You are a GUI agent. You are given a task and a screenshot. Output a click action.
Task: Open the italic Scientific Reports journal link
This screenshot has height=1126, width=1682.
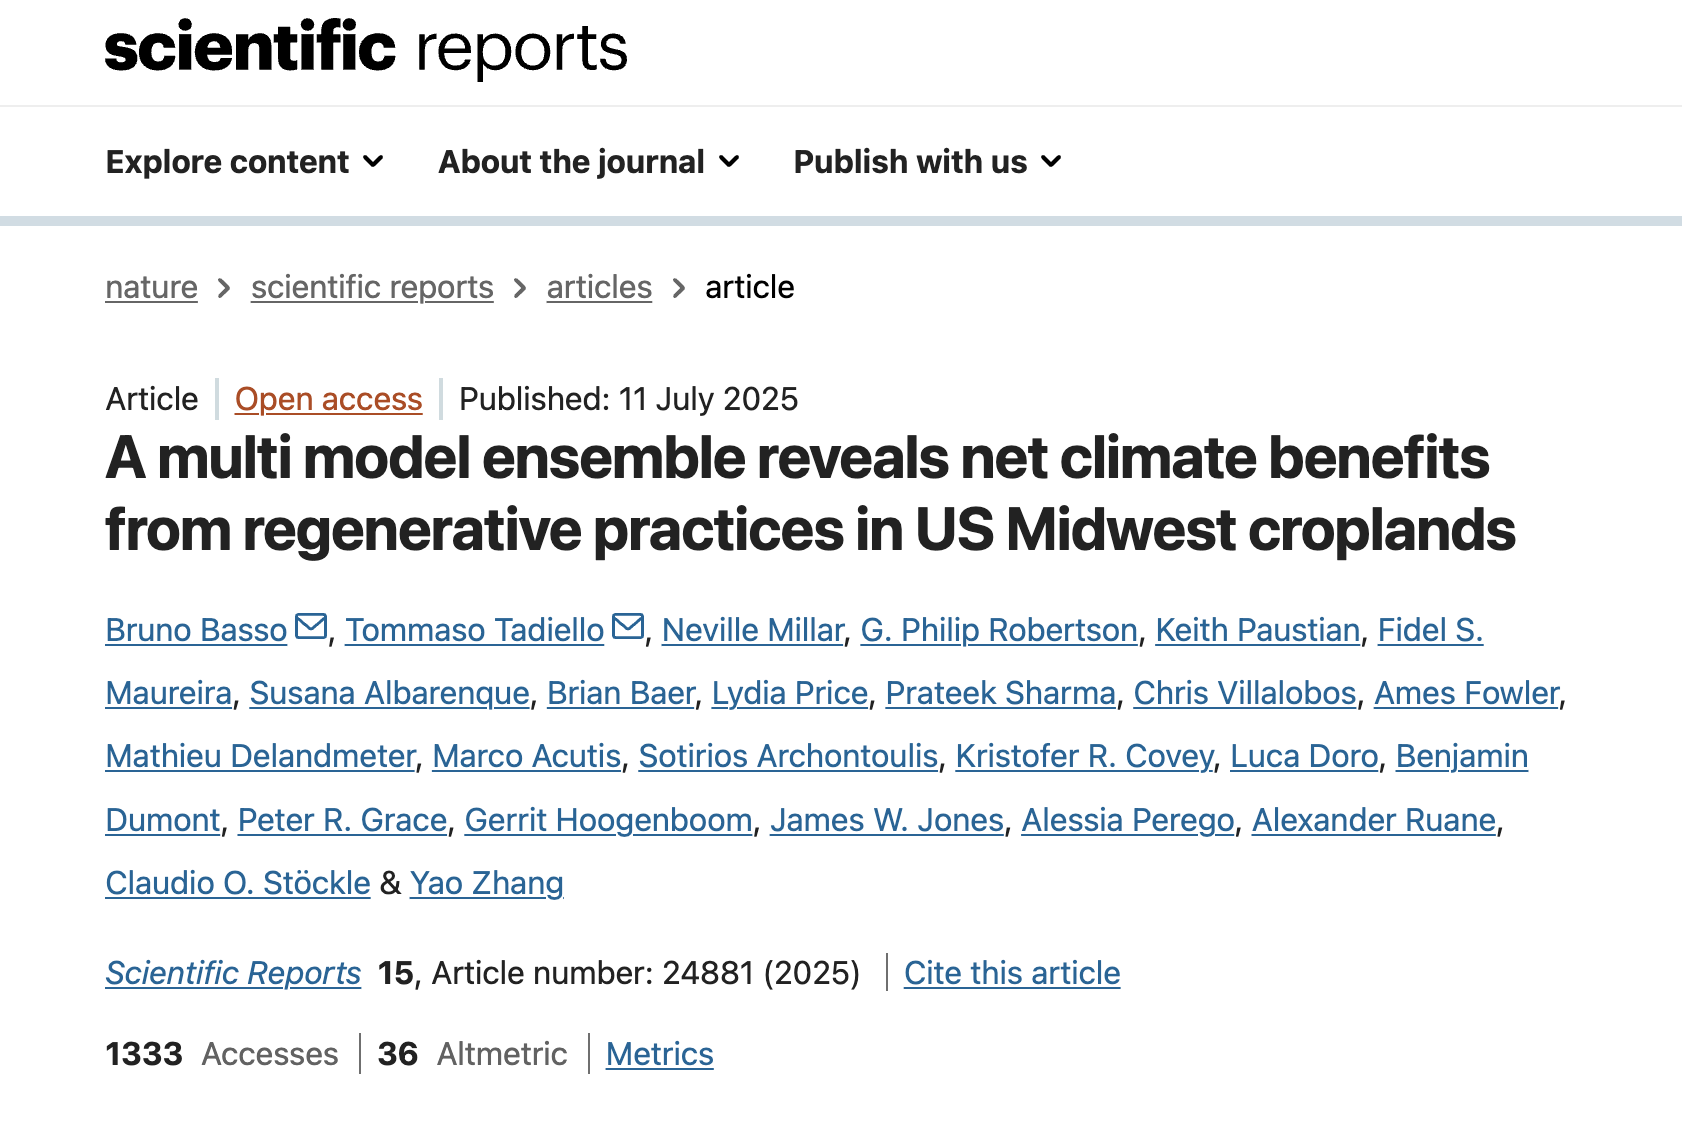point(233,973)
